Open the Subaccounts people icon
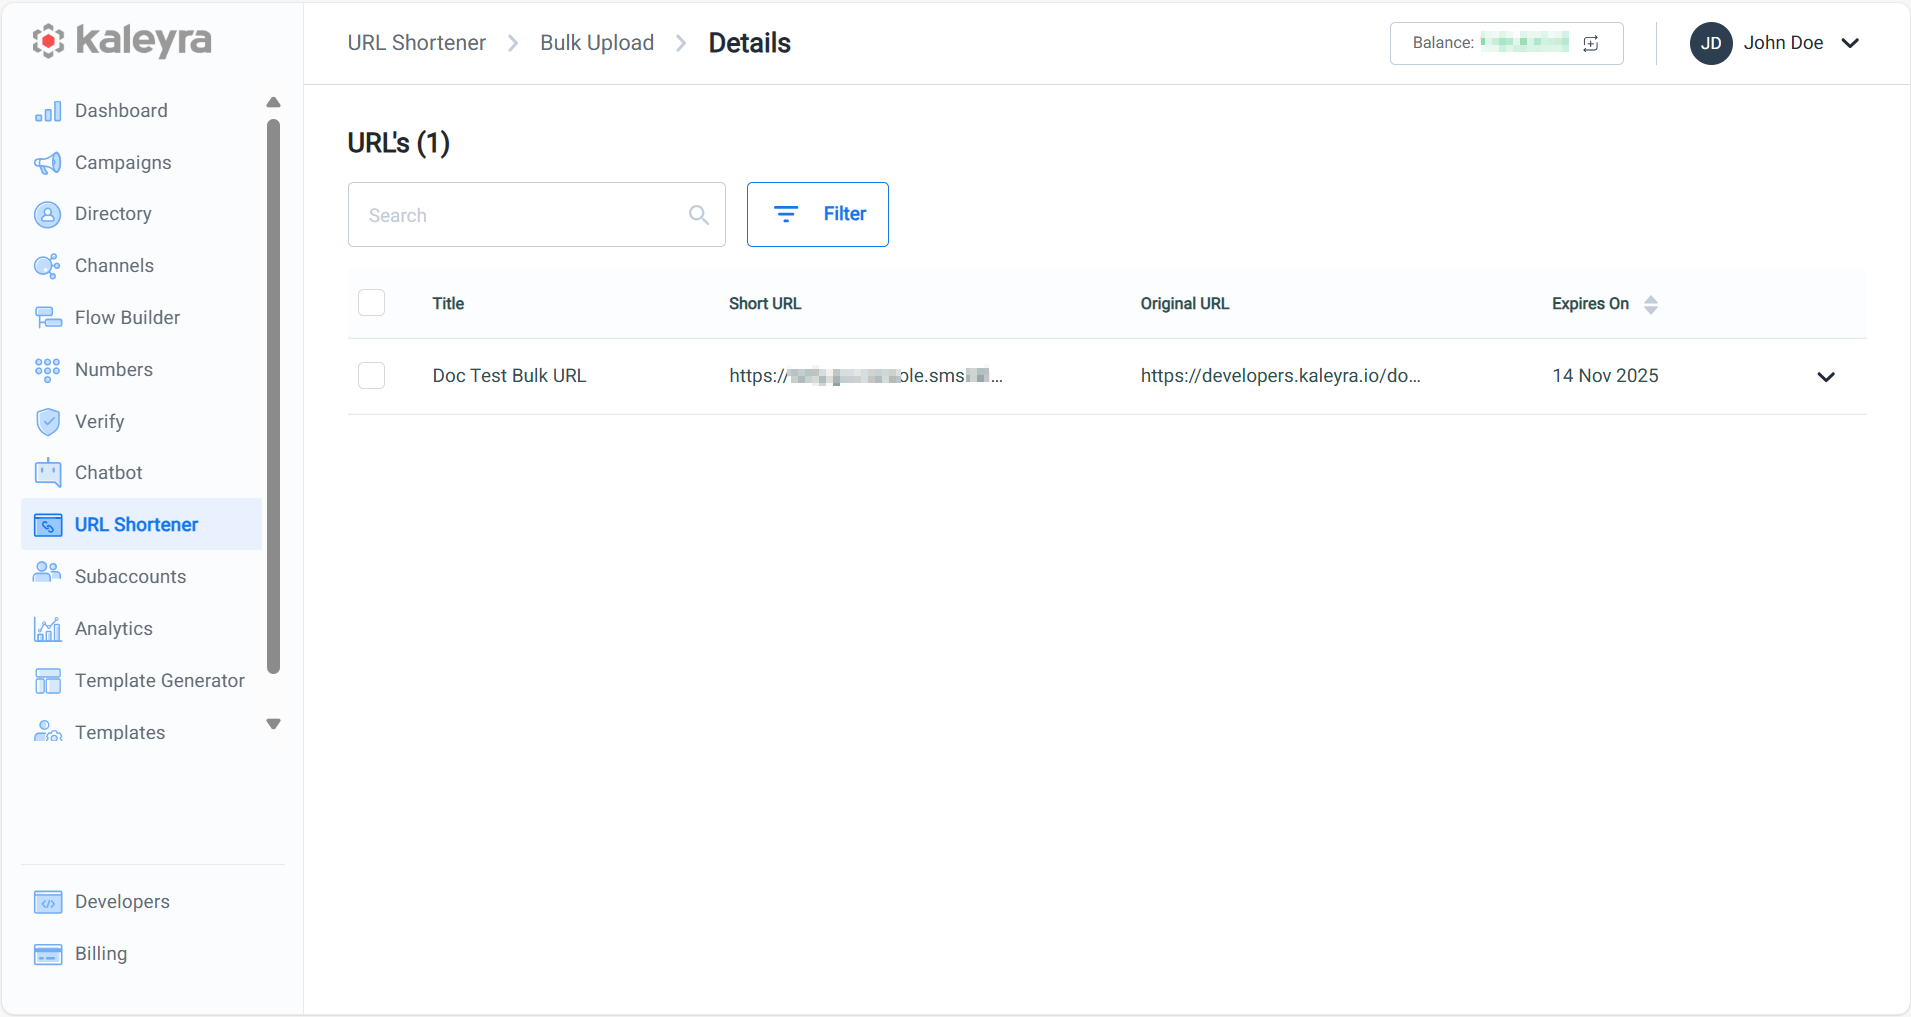This screenshot has width=1911, height=1017. [x=48, y=573]
